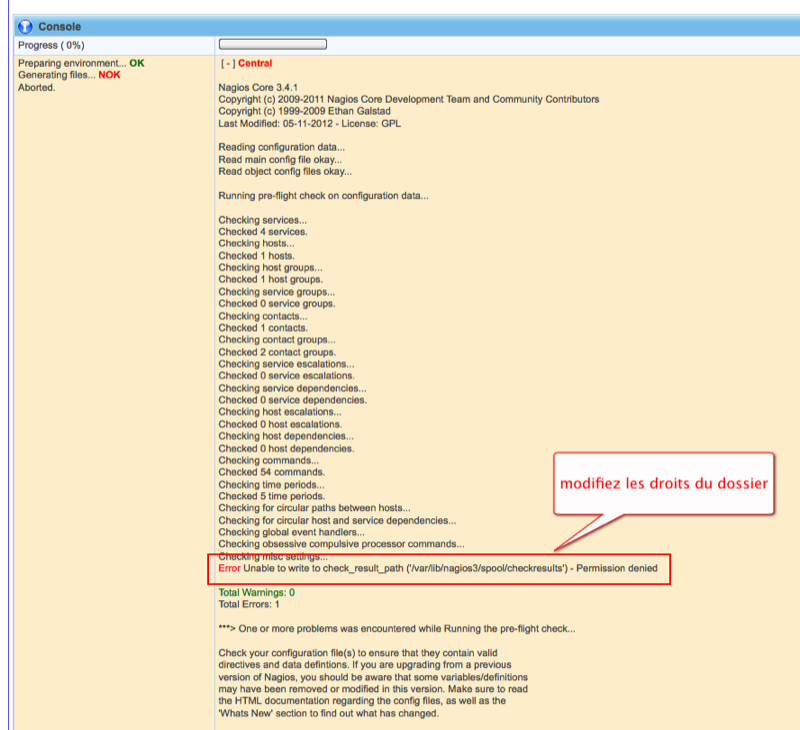Screen dimensions: 800x730
Task: Collapse the Central poller output section
Action: 228,63
